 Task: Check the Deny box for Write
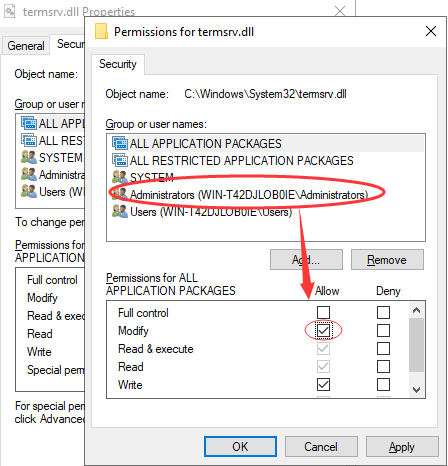click(383, 384)
